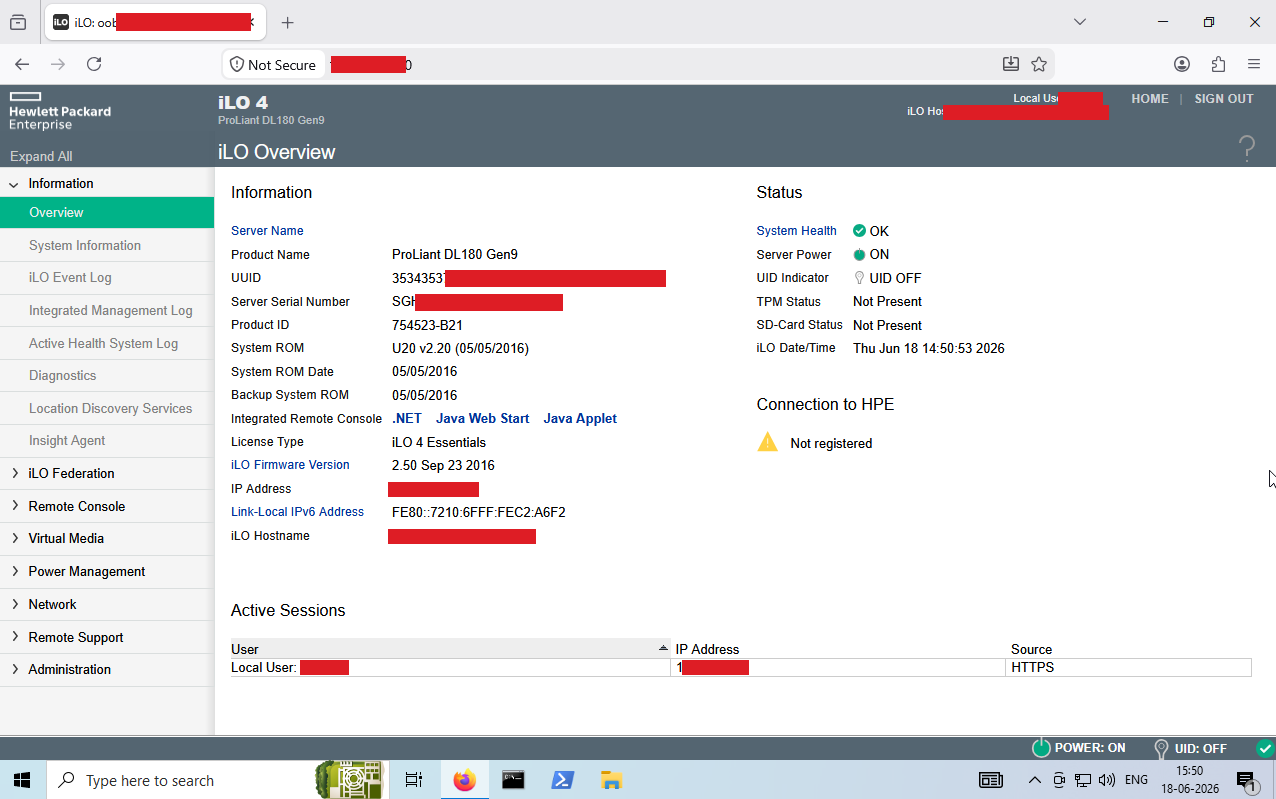
Task: Open a new browser tab
Action: coord(287,22)
